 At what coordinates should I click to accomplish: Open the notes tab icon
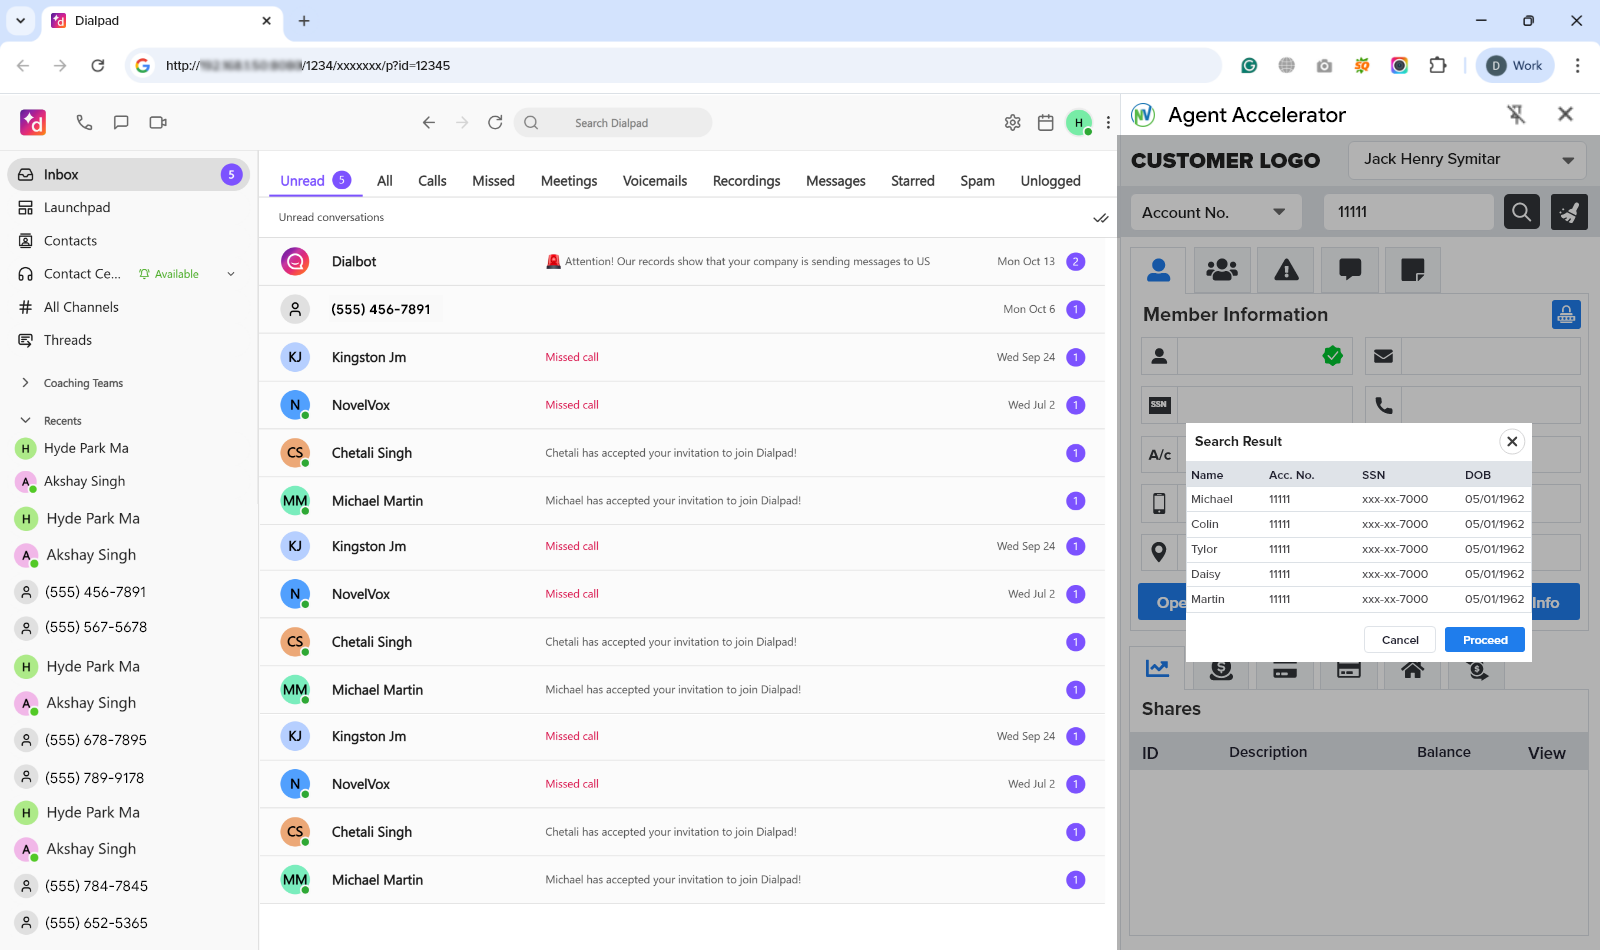1413,270
